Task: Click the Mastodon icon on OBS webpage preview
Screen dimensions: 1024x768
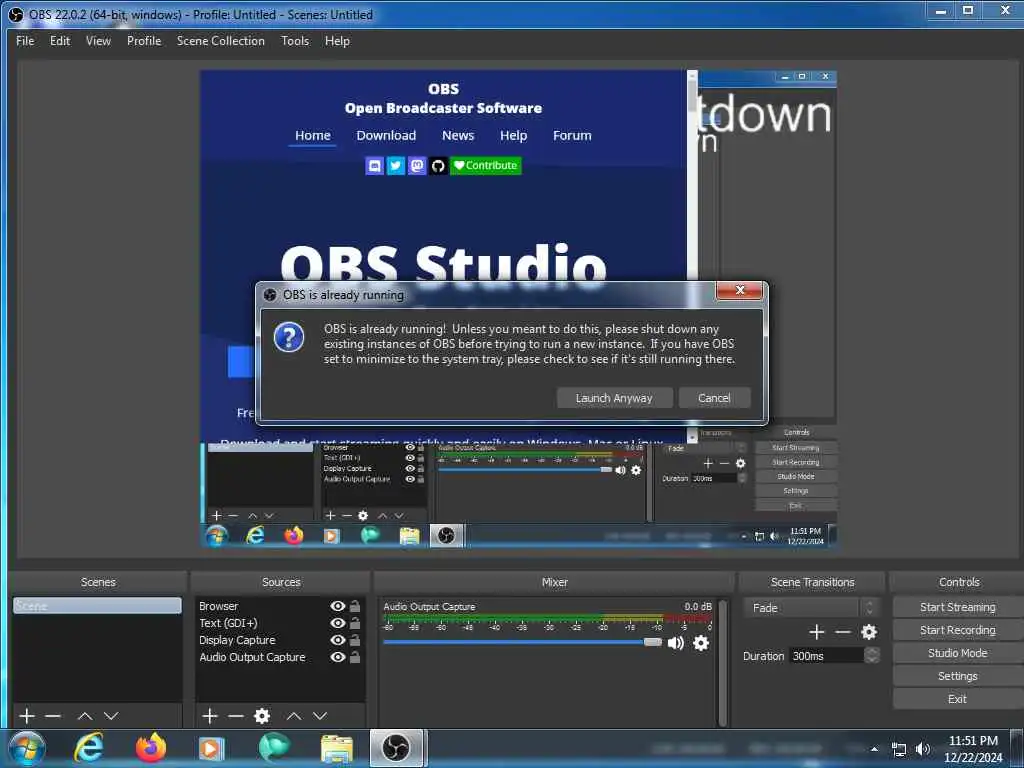Action: (417, 165)
